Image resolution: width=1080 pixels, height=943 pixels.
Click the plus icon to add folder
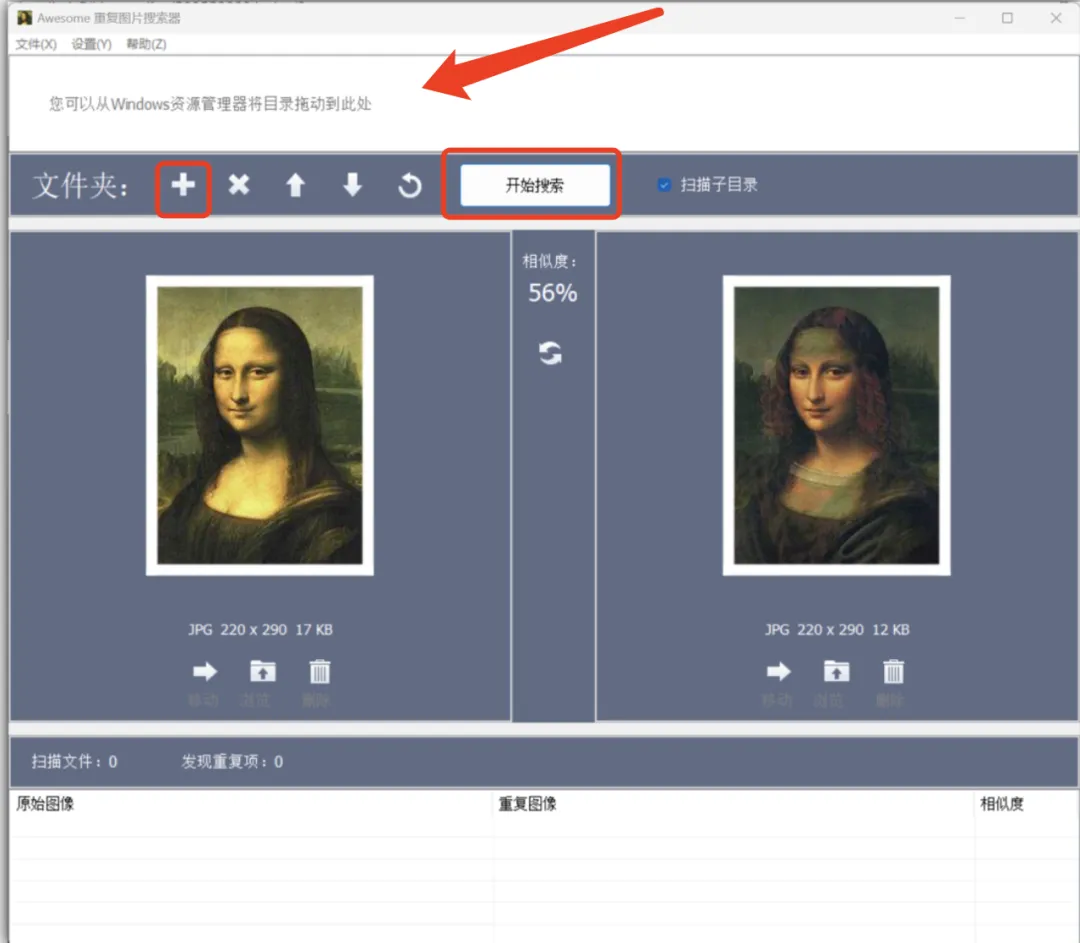tap(183, 185)
